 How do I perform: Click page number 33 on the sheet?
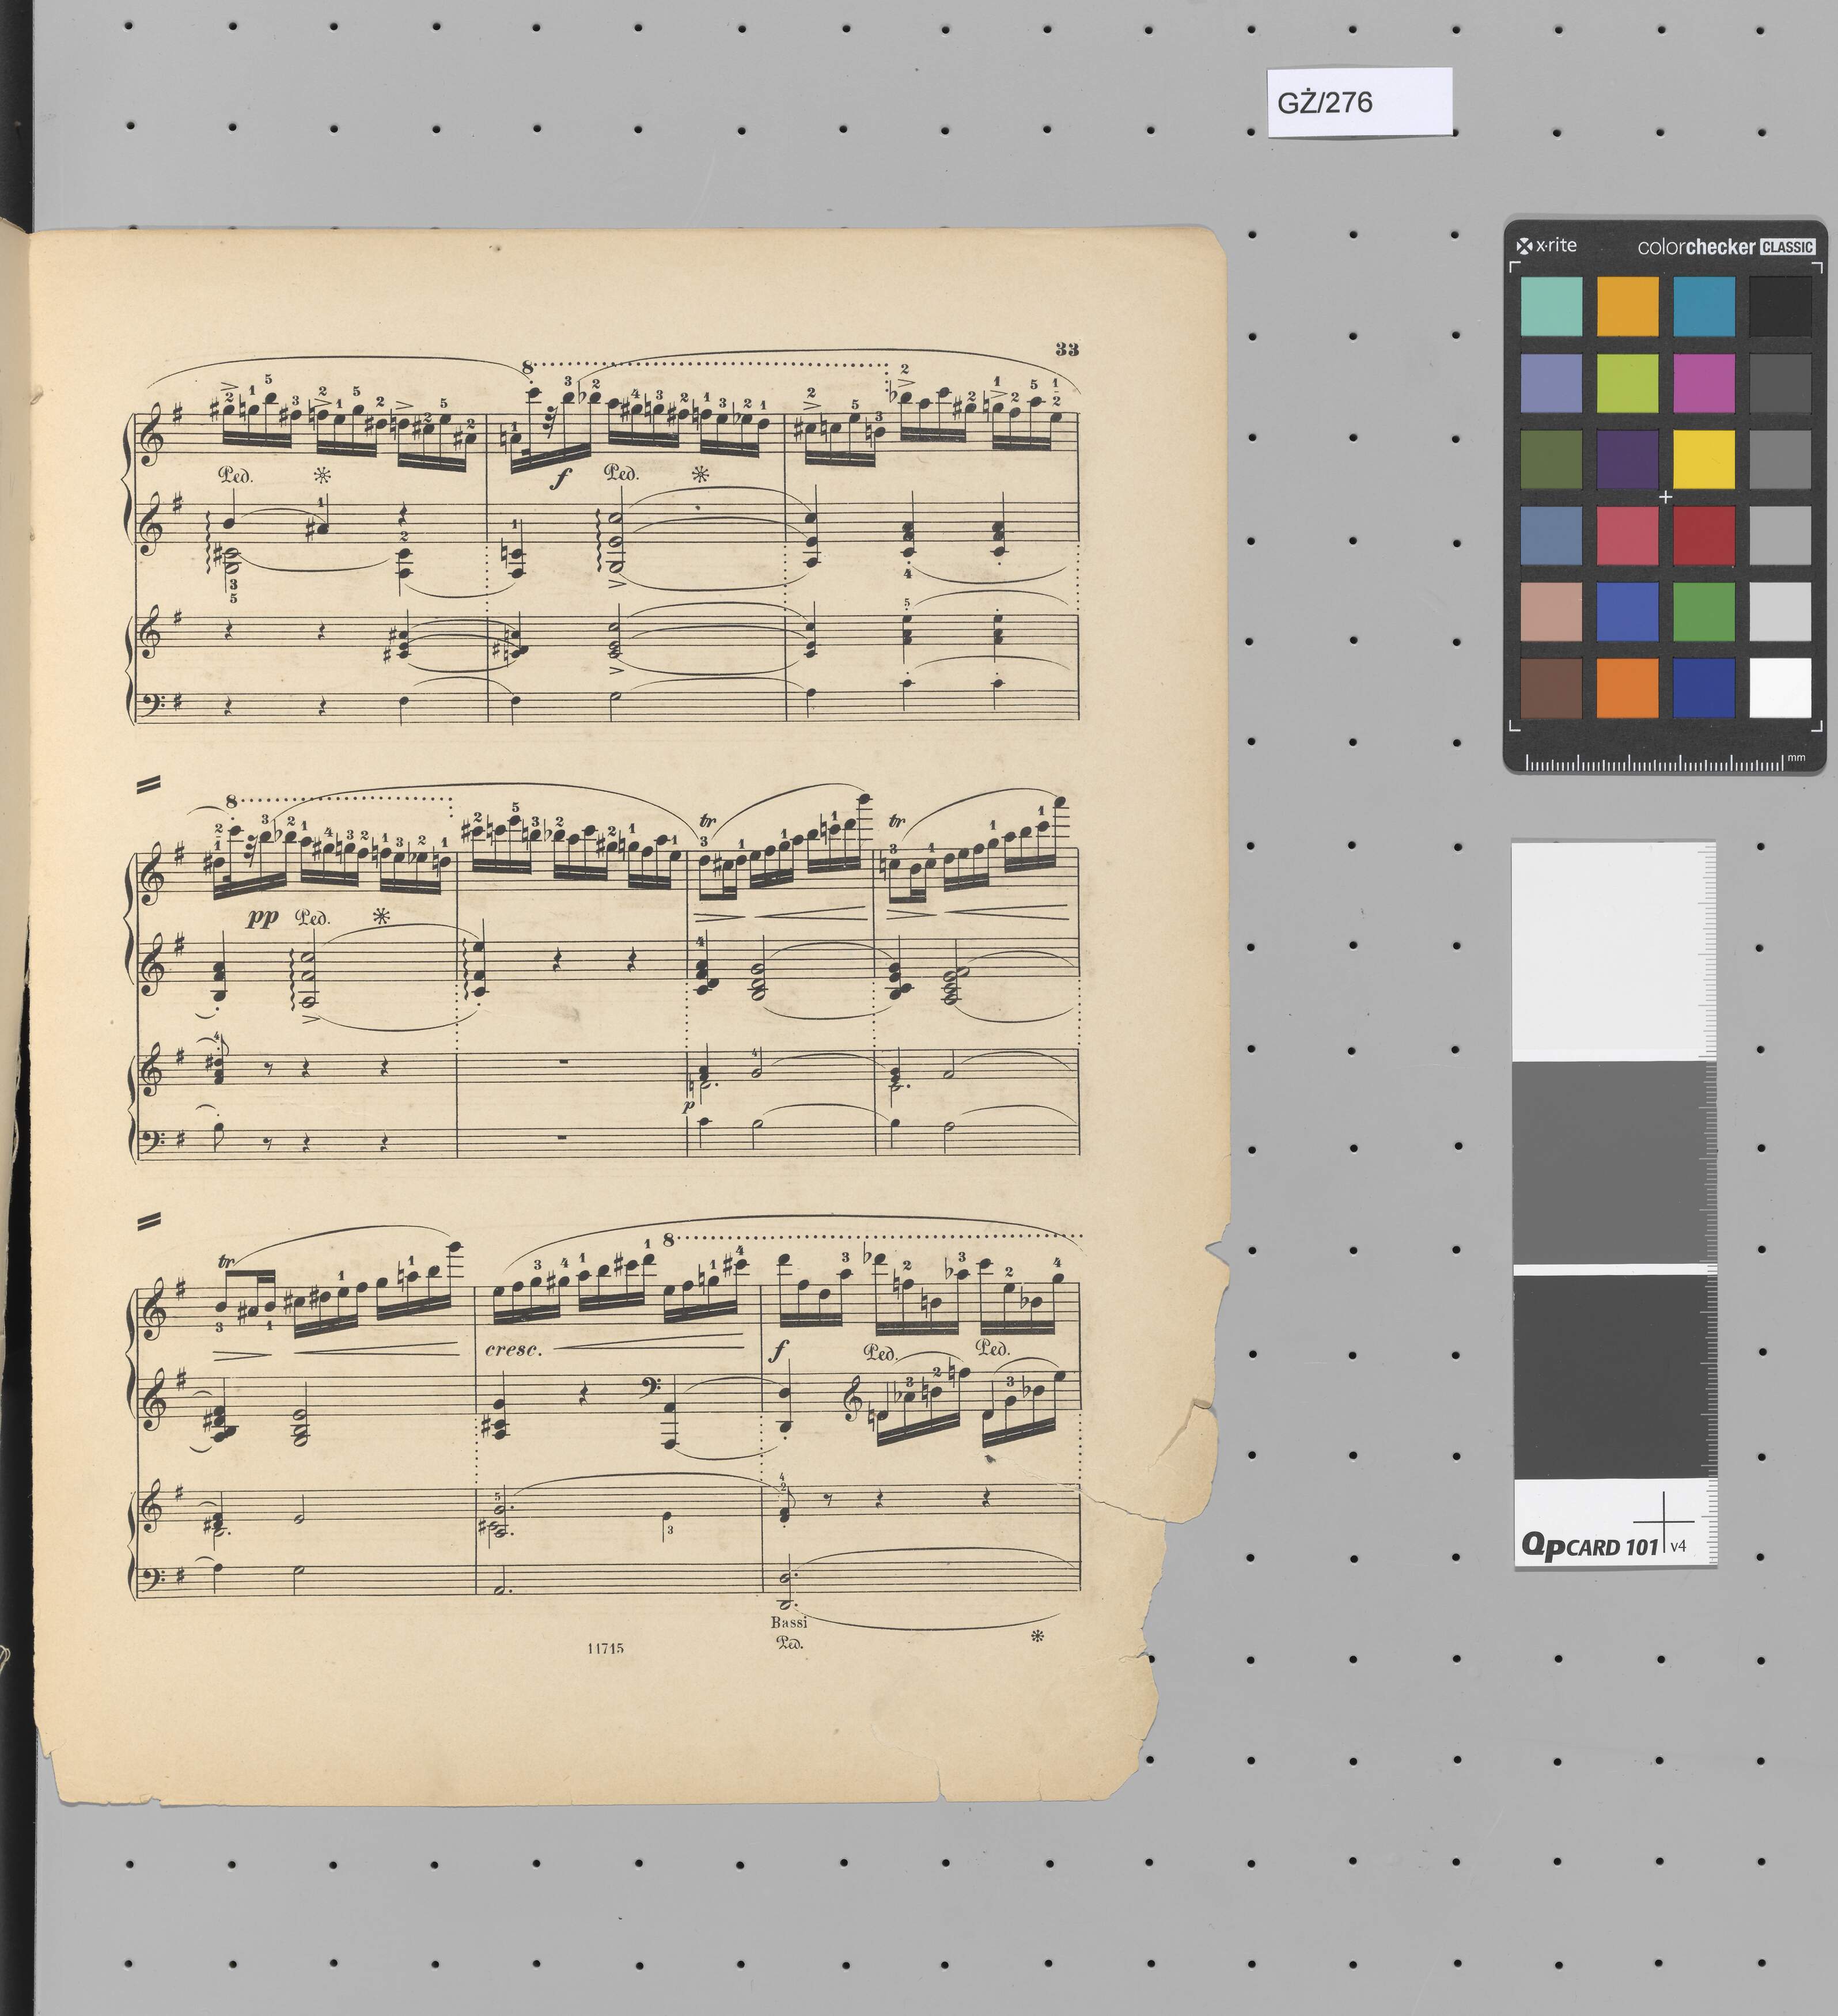pyautogui.click(x=1066, y=349)
